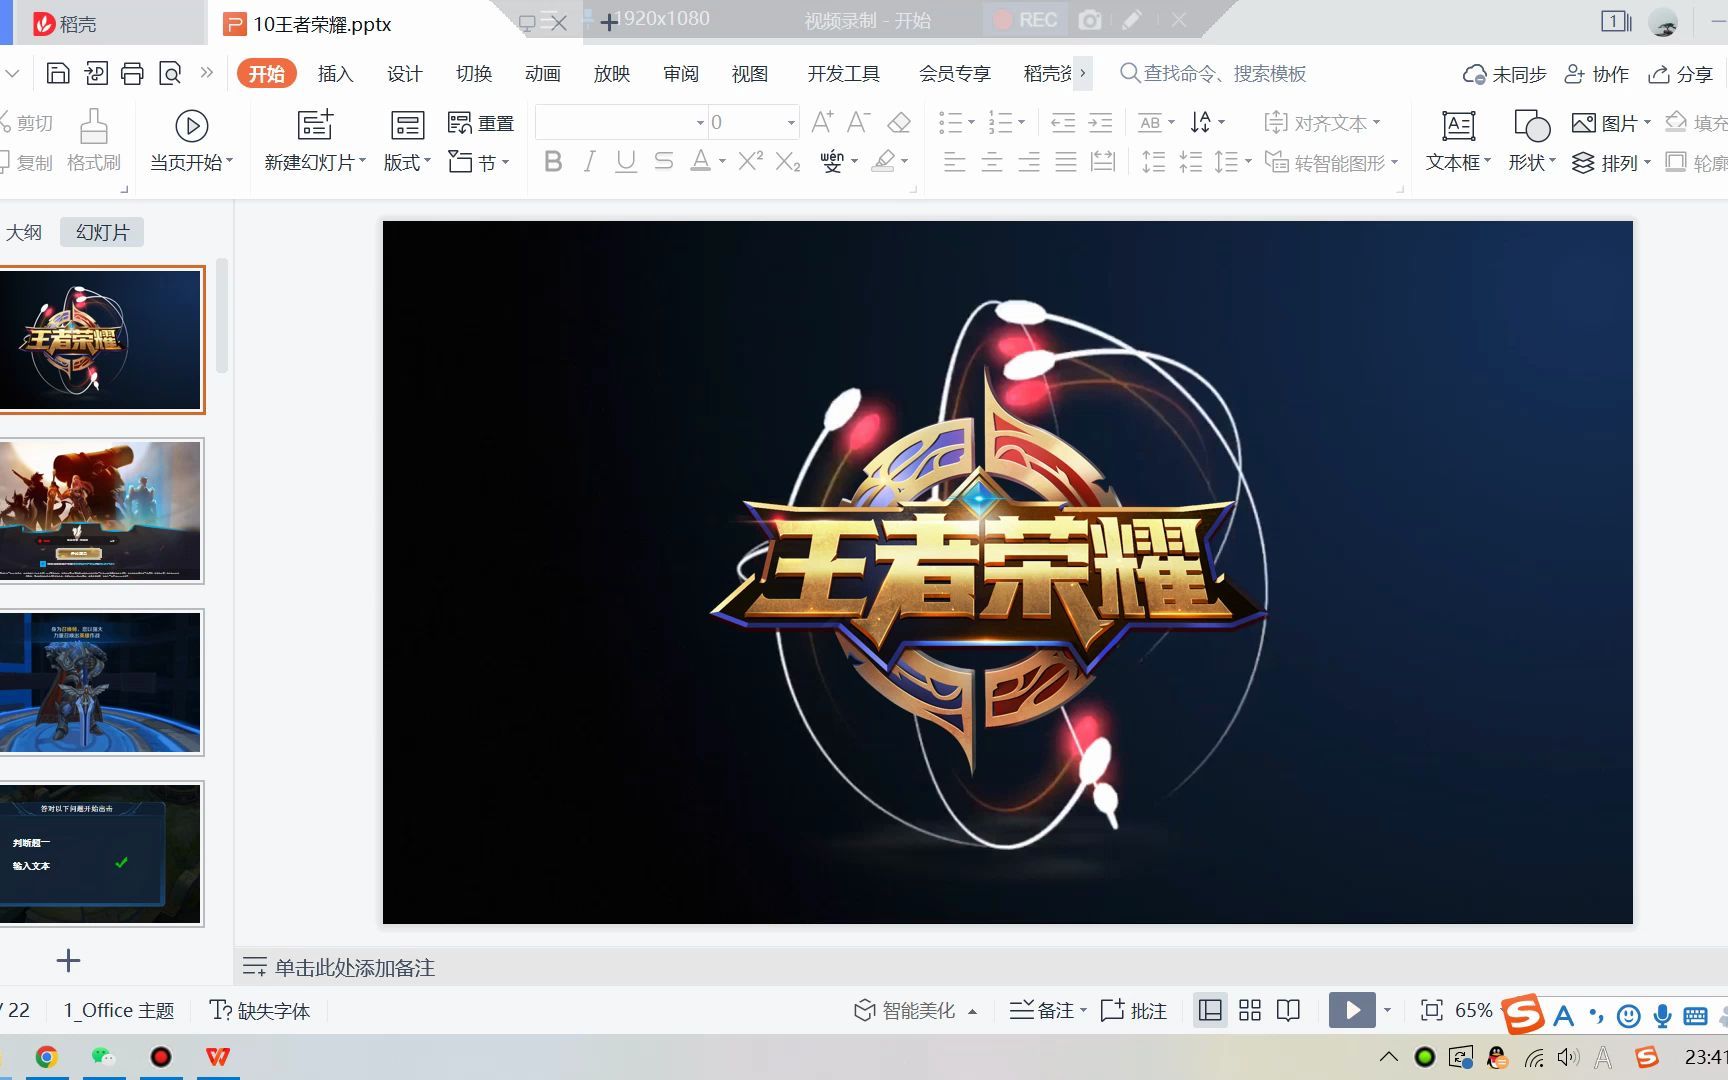Open the Insert (插入) tab

[335, 73]
